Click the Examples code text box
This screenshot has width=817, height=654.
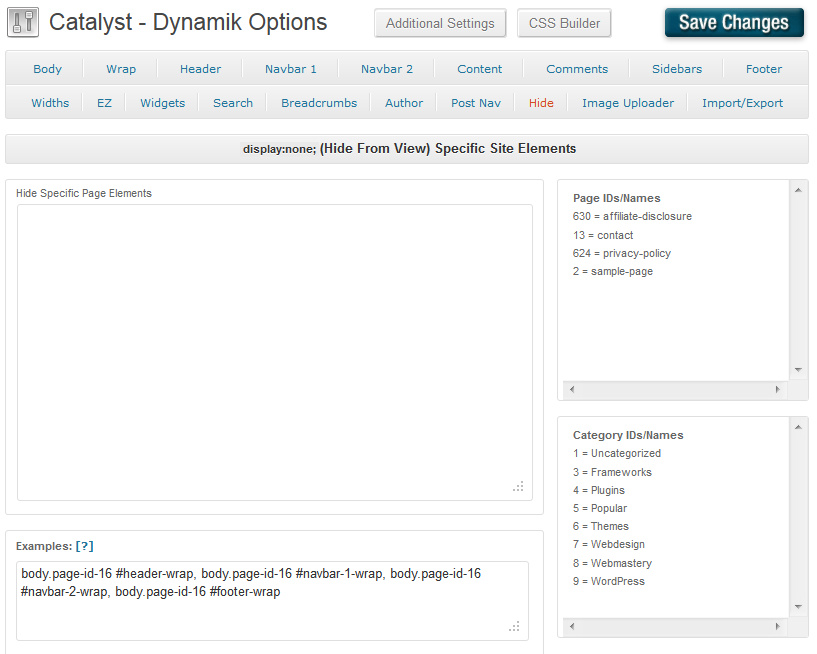pyautogui.click(x=272, y=600)
